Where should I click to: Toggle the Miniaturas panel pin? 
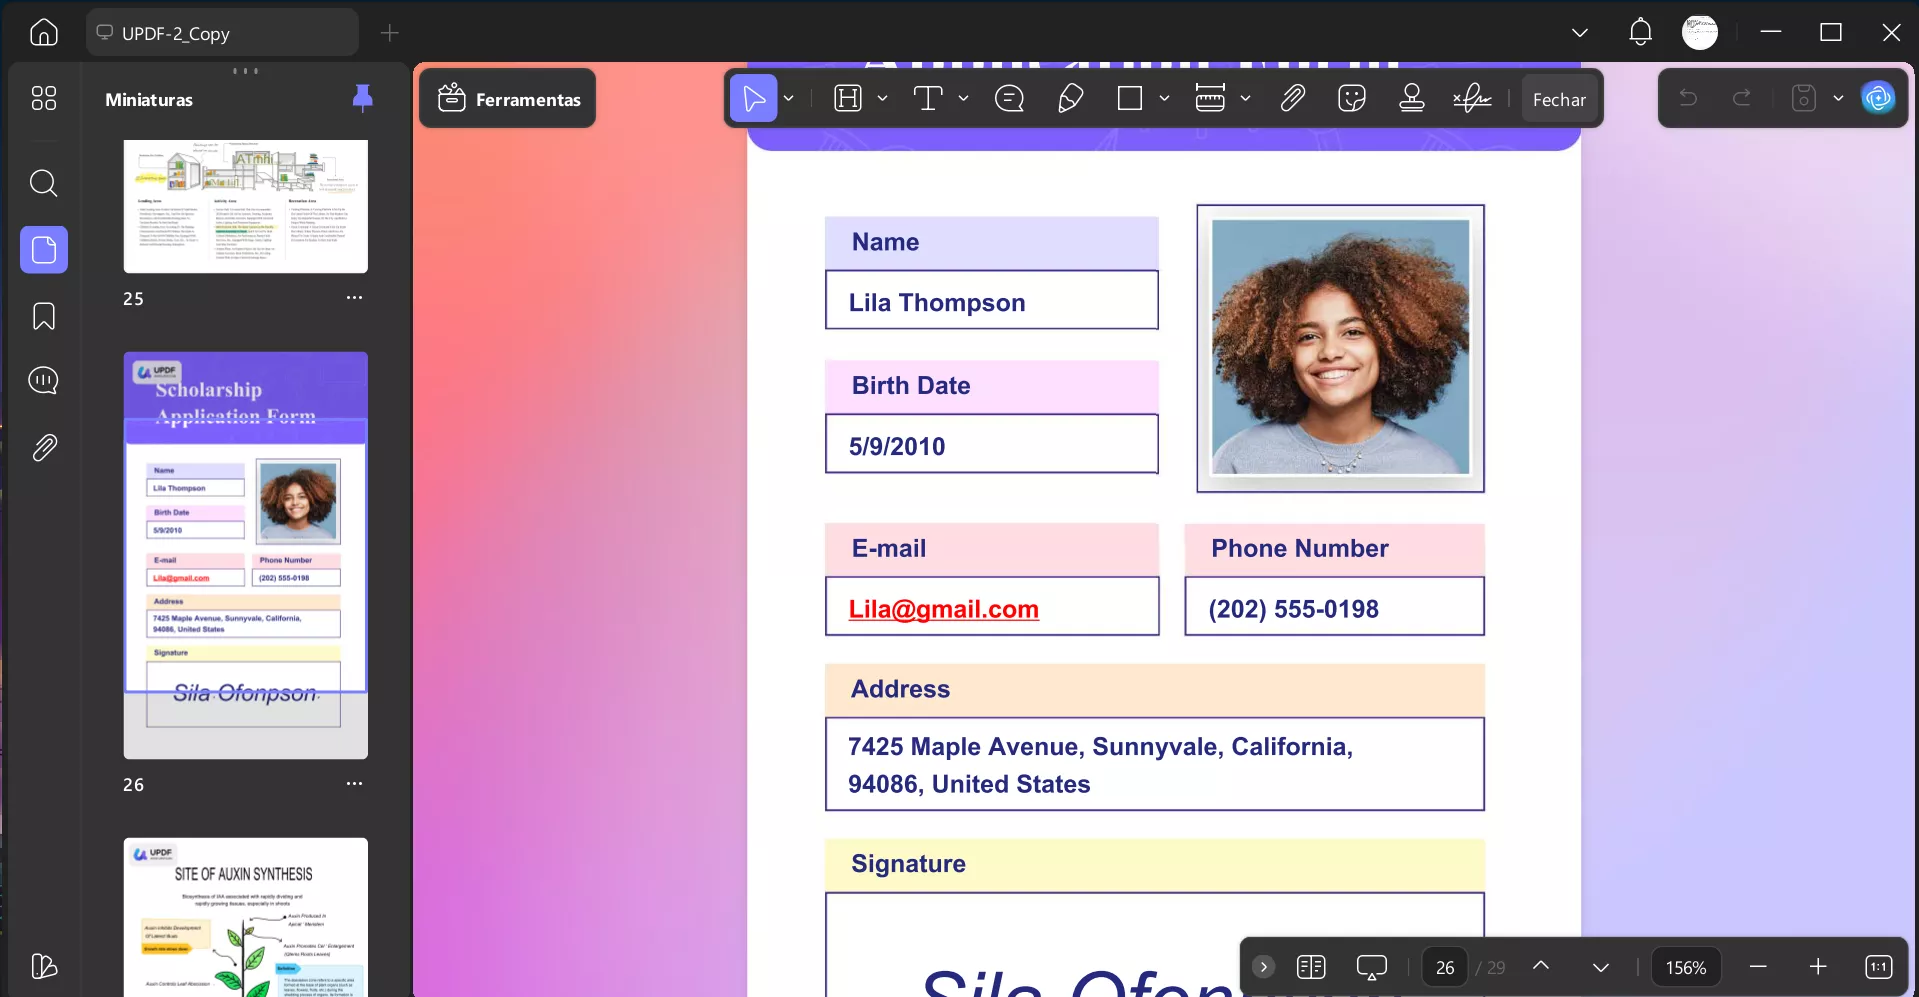point(363,98)
